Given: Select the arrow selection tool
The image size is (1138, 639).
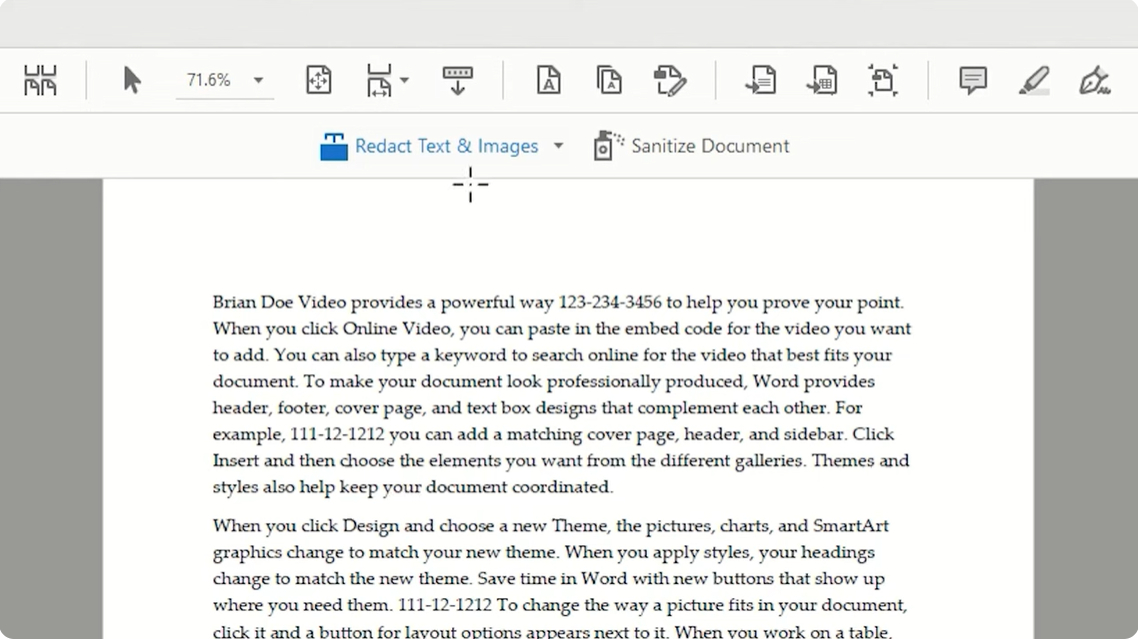Looking at the screenshot, I should [x=132, y=80].
